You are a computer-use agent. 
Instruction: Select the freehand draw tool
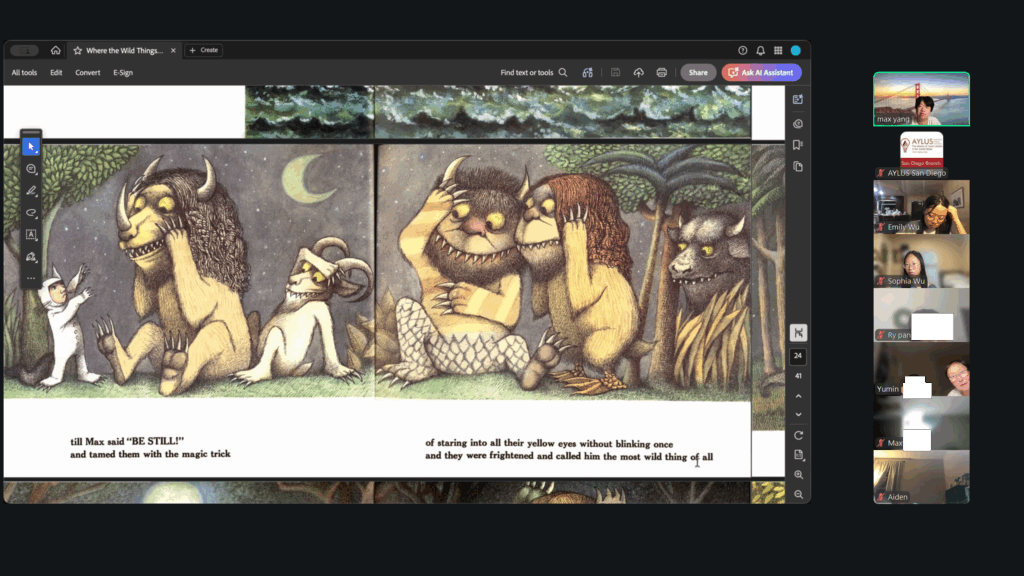tap(31, 213)
